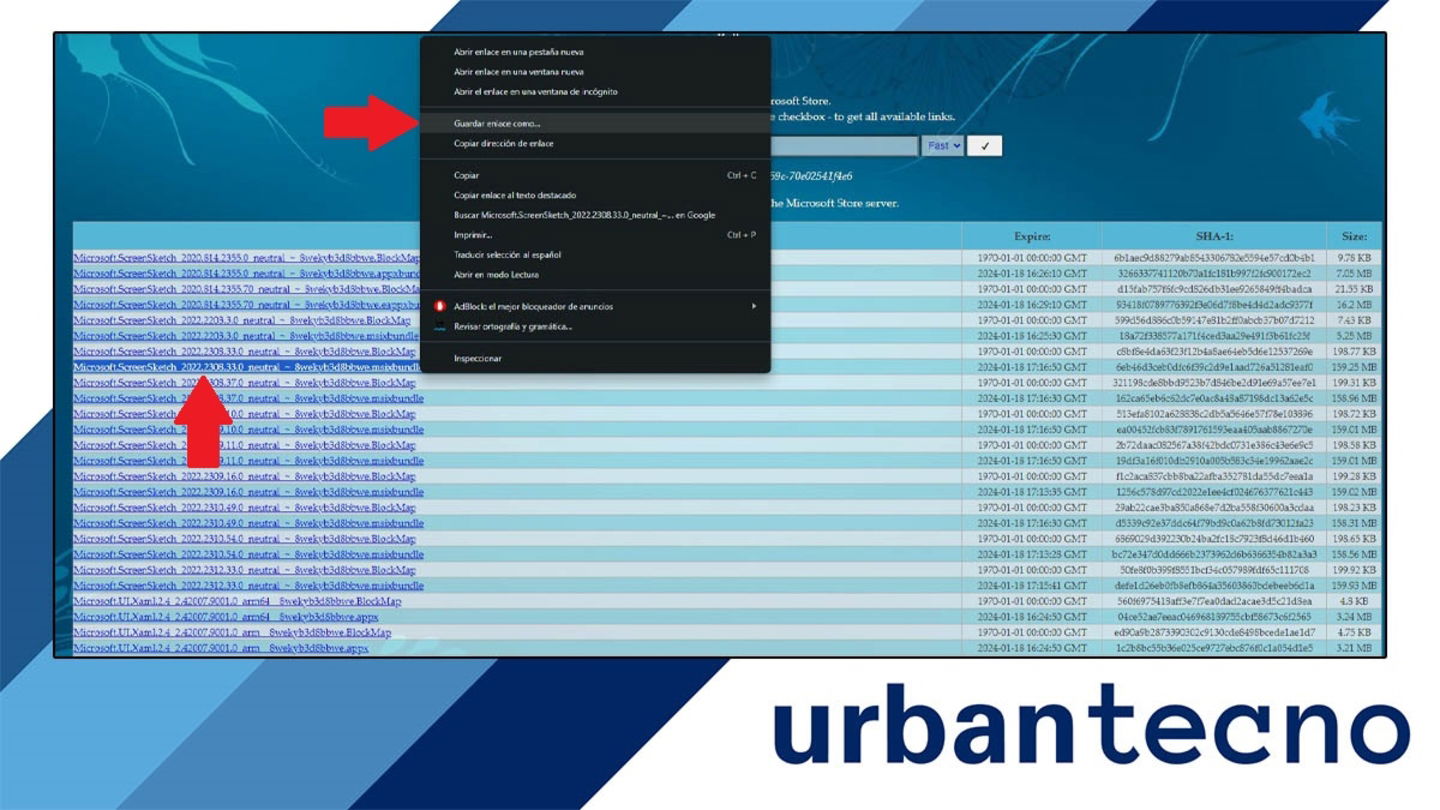Screen dimensions: 1440x810
Task: Choose 'Copiar dirección de enlace'
Action: point(504,144)
